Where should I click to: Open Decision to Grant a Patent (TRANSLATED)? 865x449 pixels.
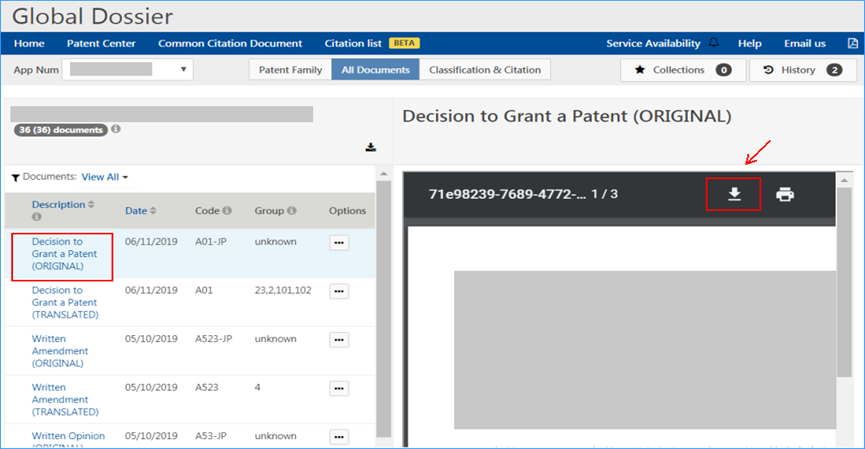tap(65, 302)
